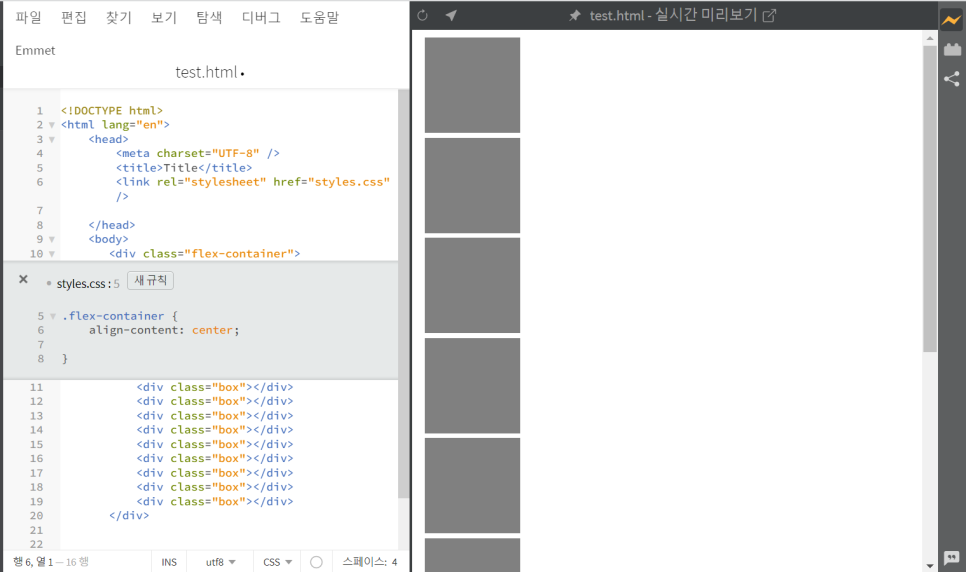This screenshot has width=966, height=572.
Task: Open the feedback speech bubble icon
Action: (951, 558)
